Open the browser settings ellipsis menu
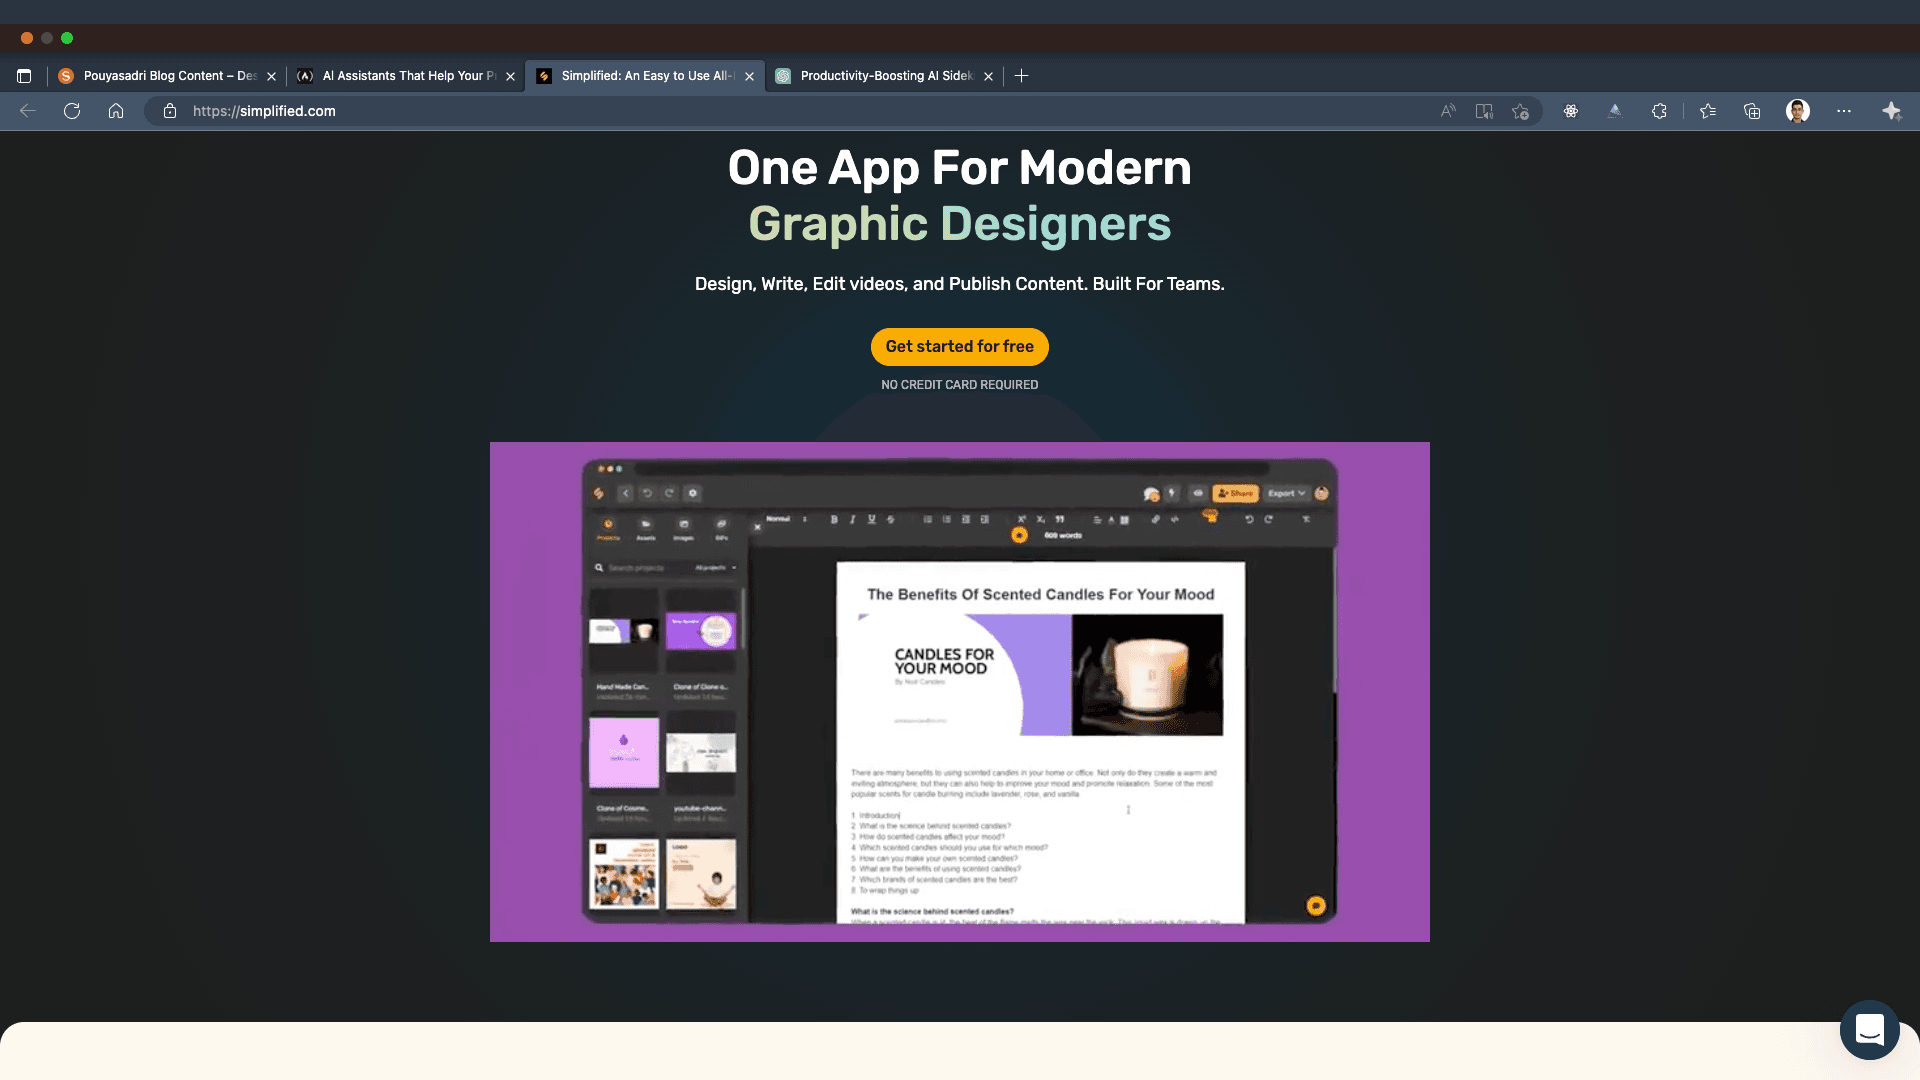 1845,111
